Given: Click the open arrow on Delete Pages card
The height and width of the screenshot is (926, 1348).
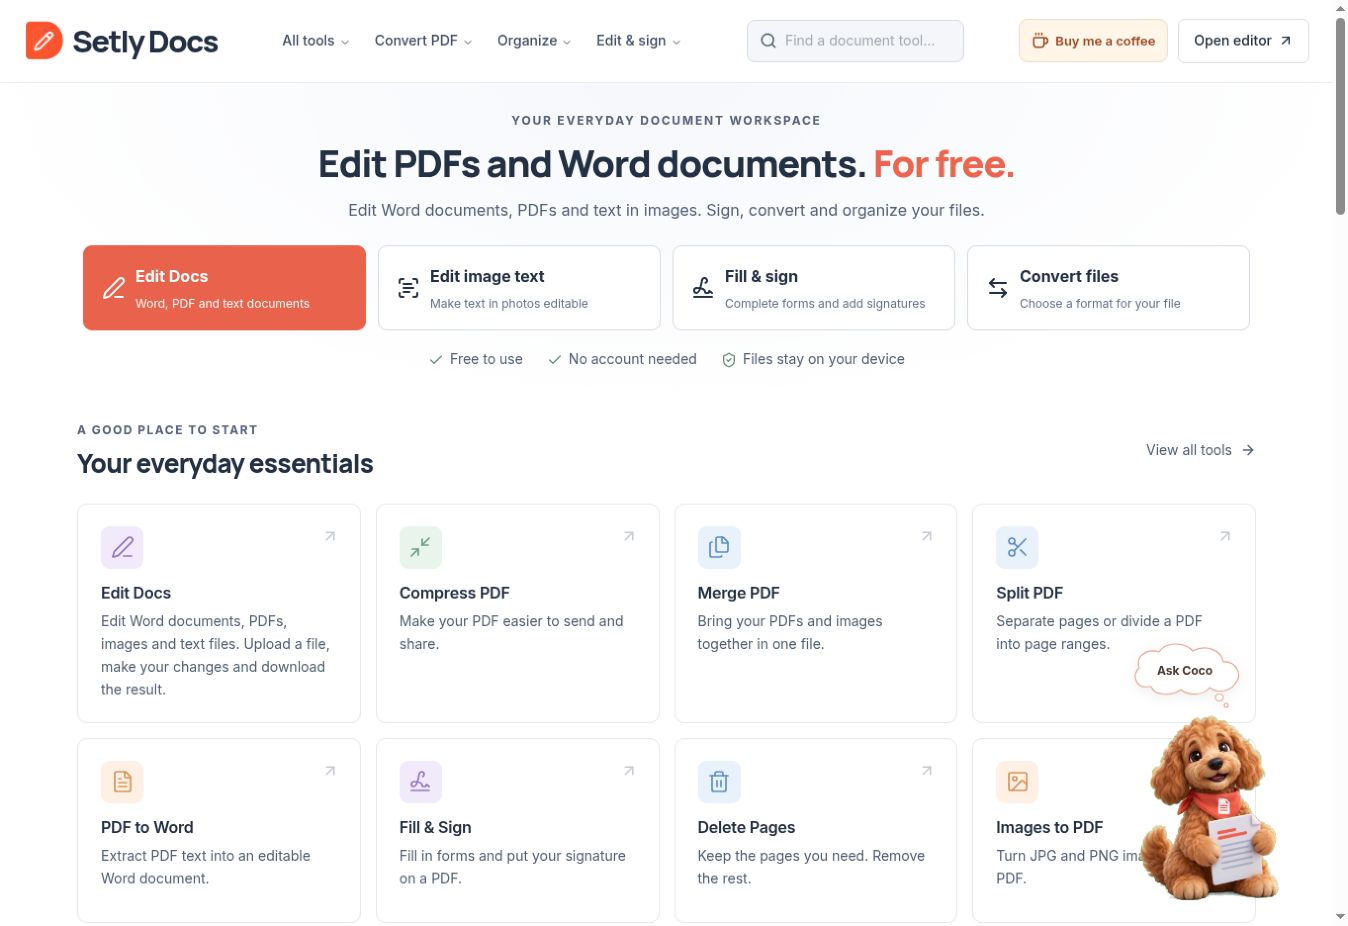Looking at the screenshot, I should (927, 771).
